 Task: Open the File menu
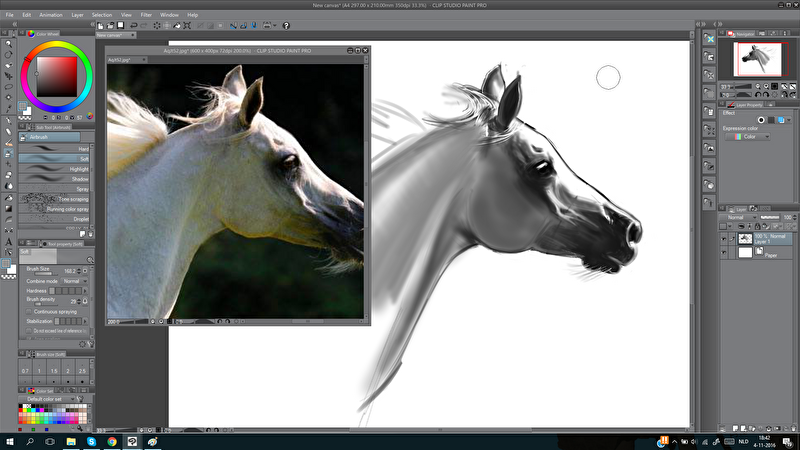click(x=10, y=15)
